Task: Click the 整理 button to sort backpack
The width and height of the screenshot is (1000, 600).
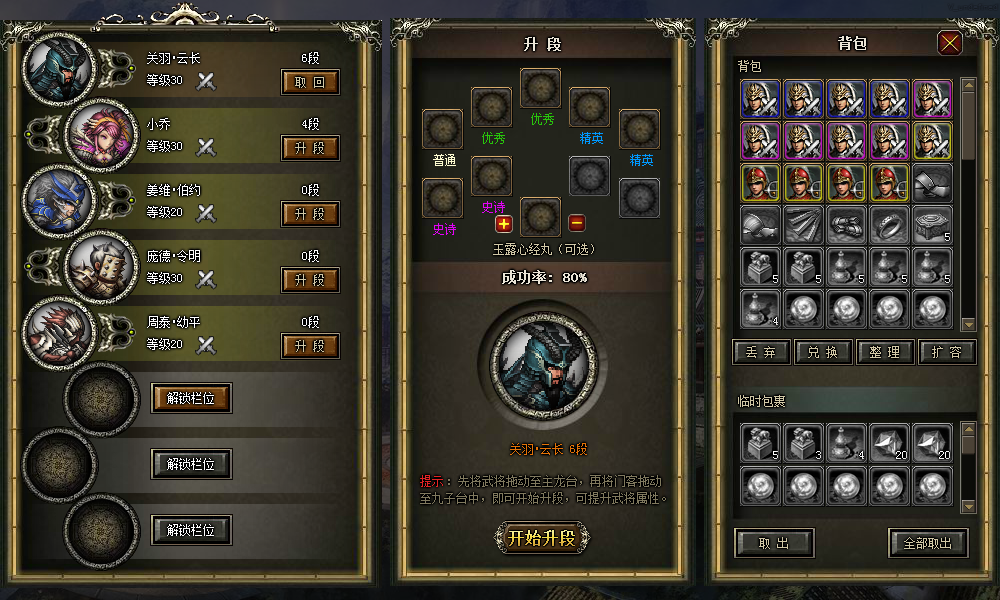Action: (x=885, y=352)
